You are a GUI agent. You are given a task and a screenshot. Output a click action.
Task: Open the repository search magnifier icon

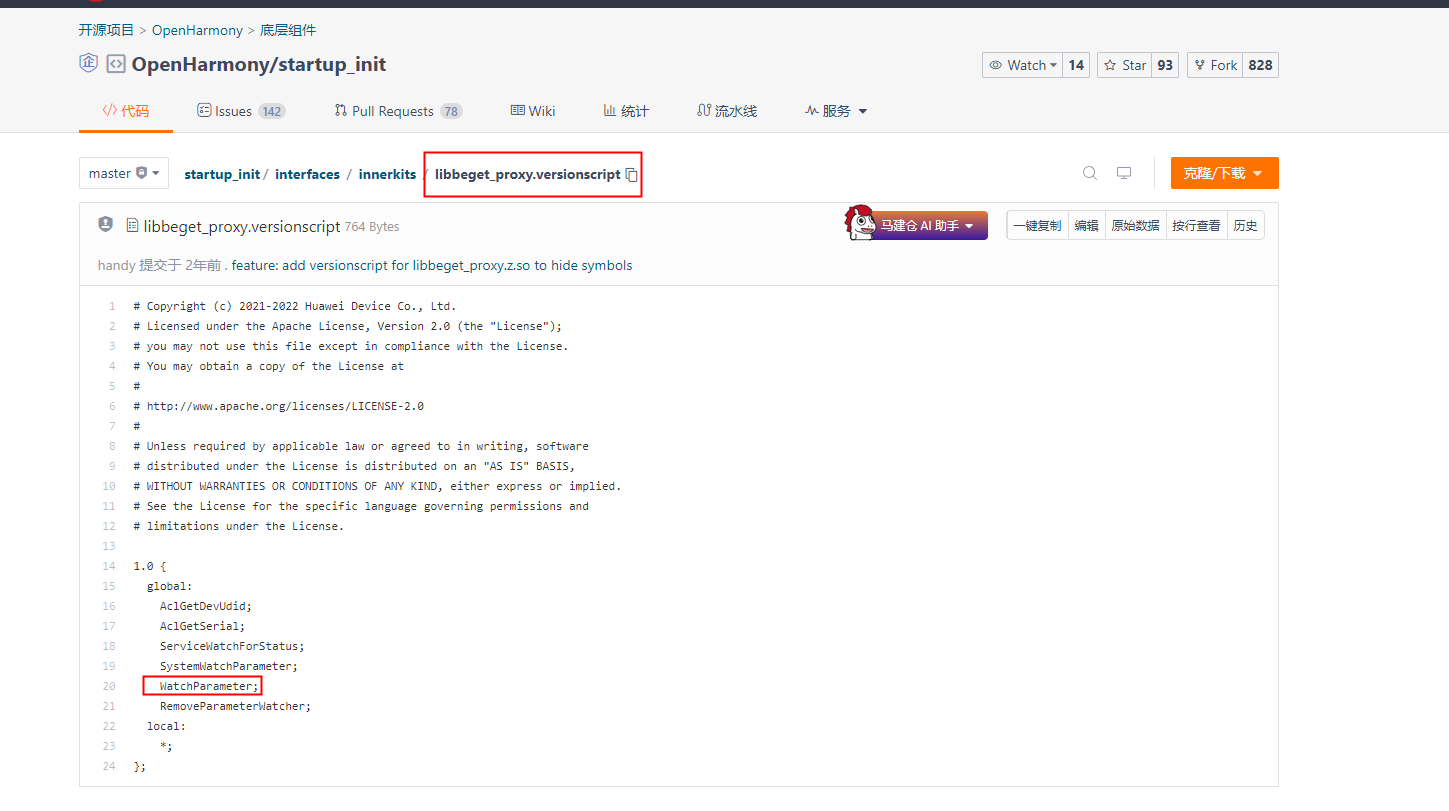[1090, 173]
